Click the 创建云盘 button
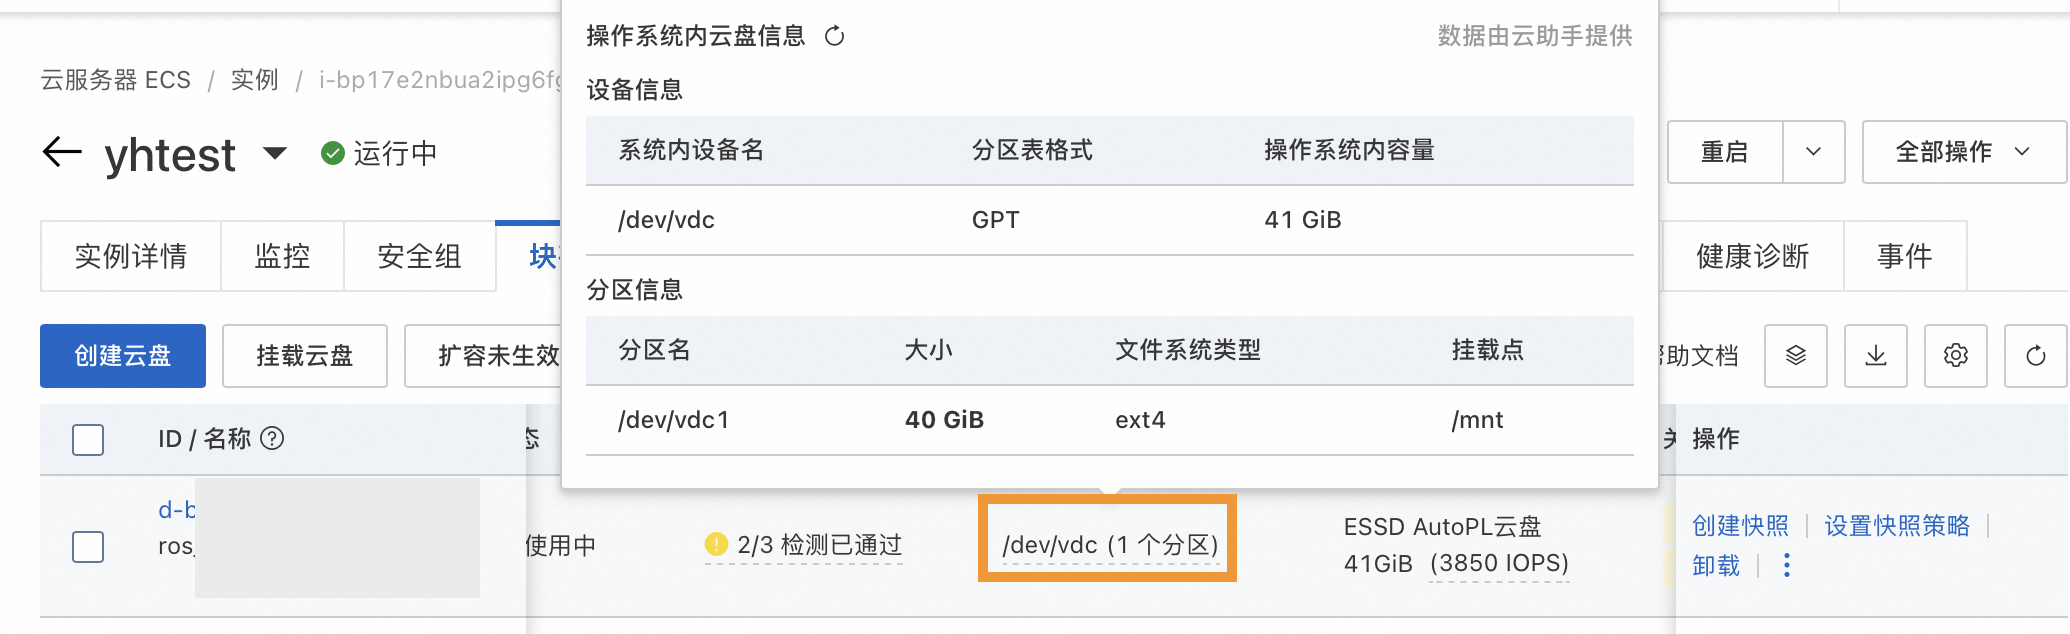 (x=123, y=355)
